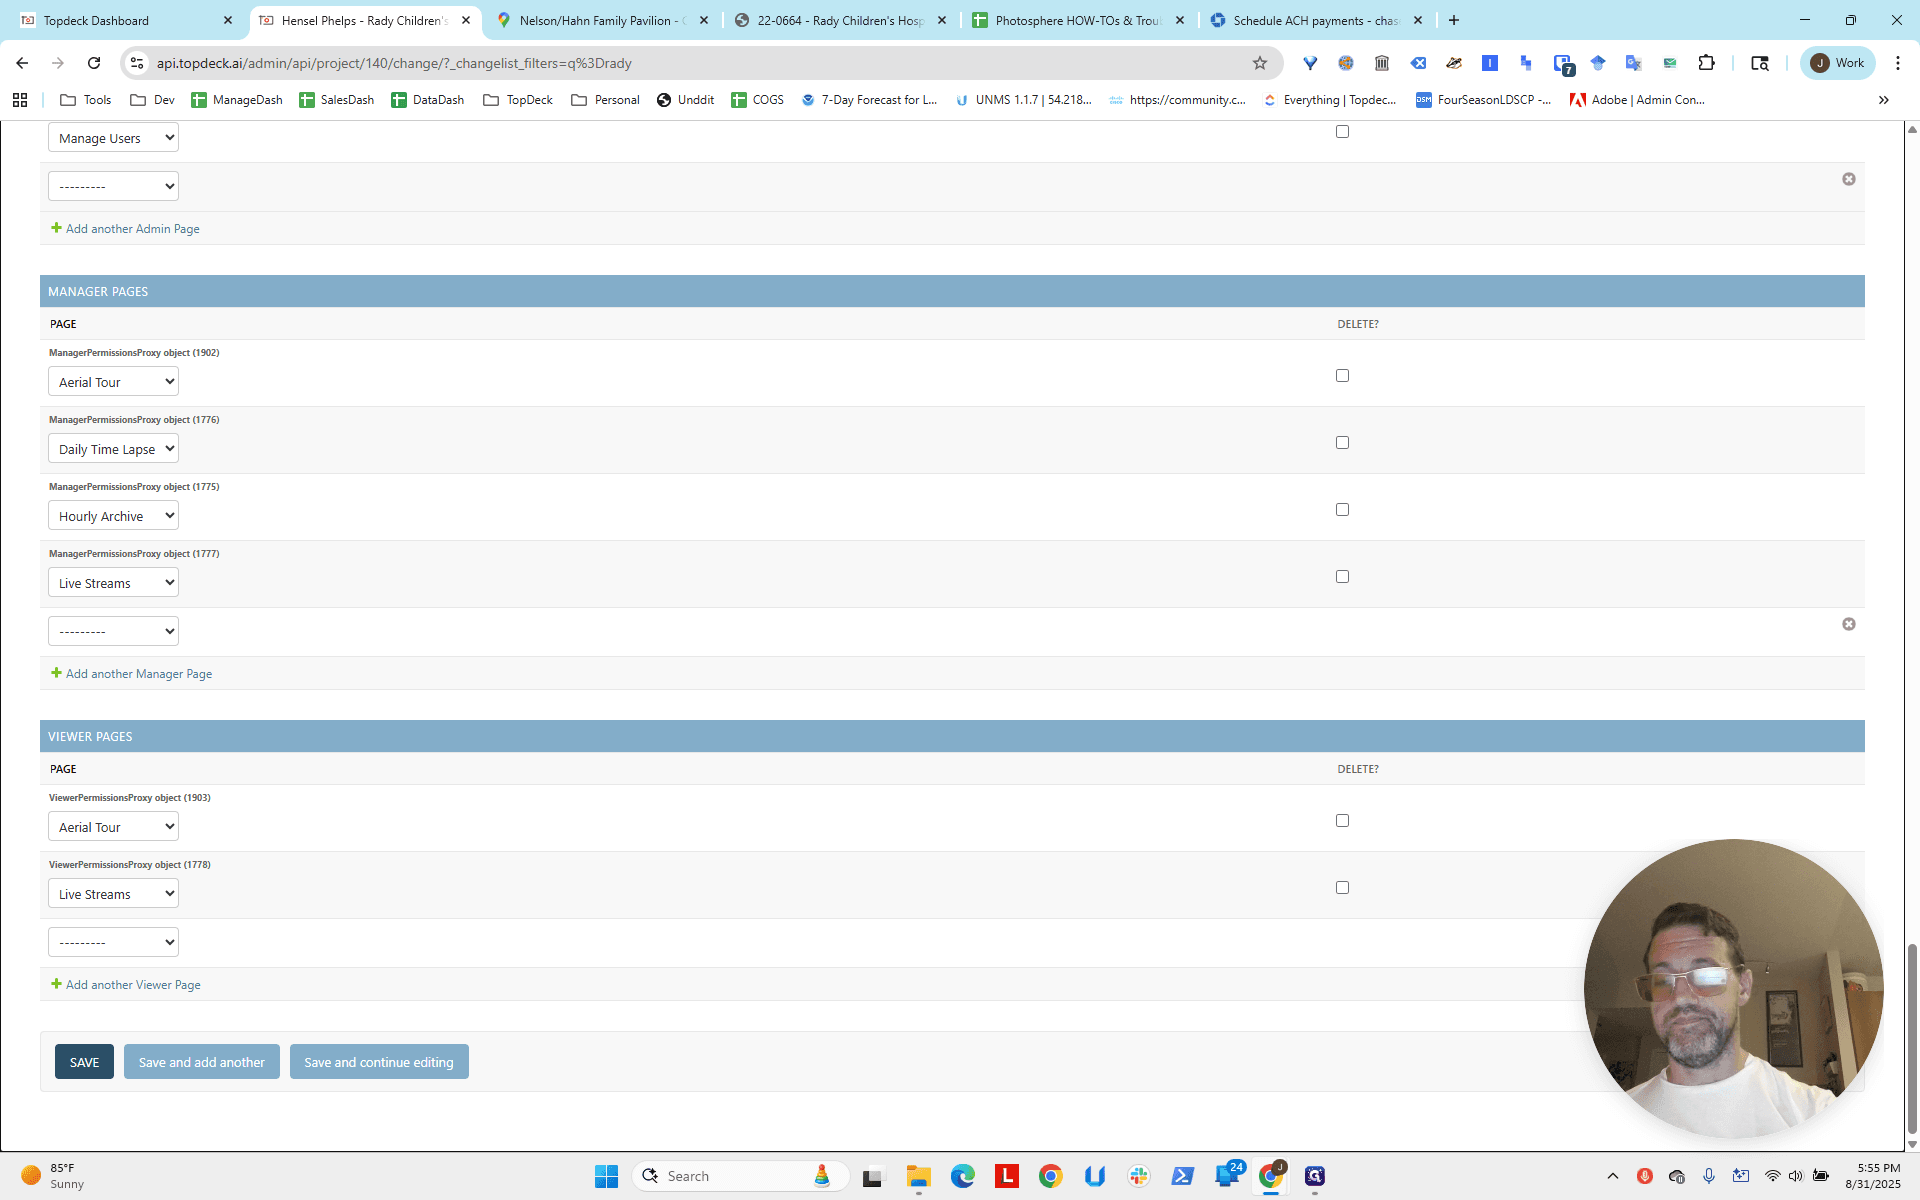
Task: Switch to Schedule ACH payments tab
Action: 1315,20
